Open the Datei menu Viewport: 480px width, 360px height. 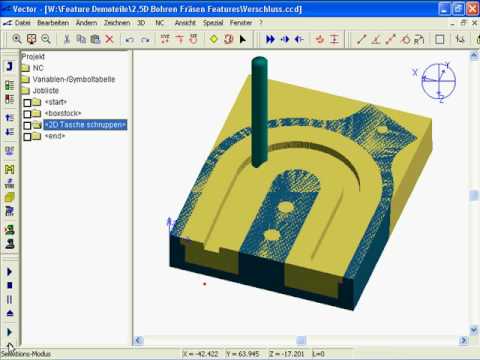click(23, 23)
